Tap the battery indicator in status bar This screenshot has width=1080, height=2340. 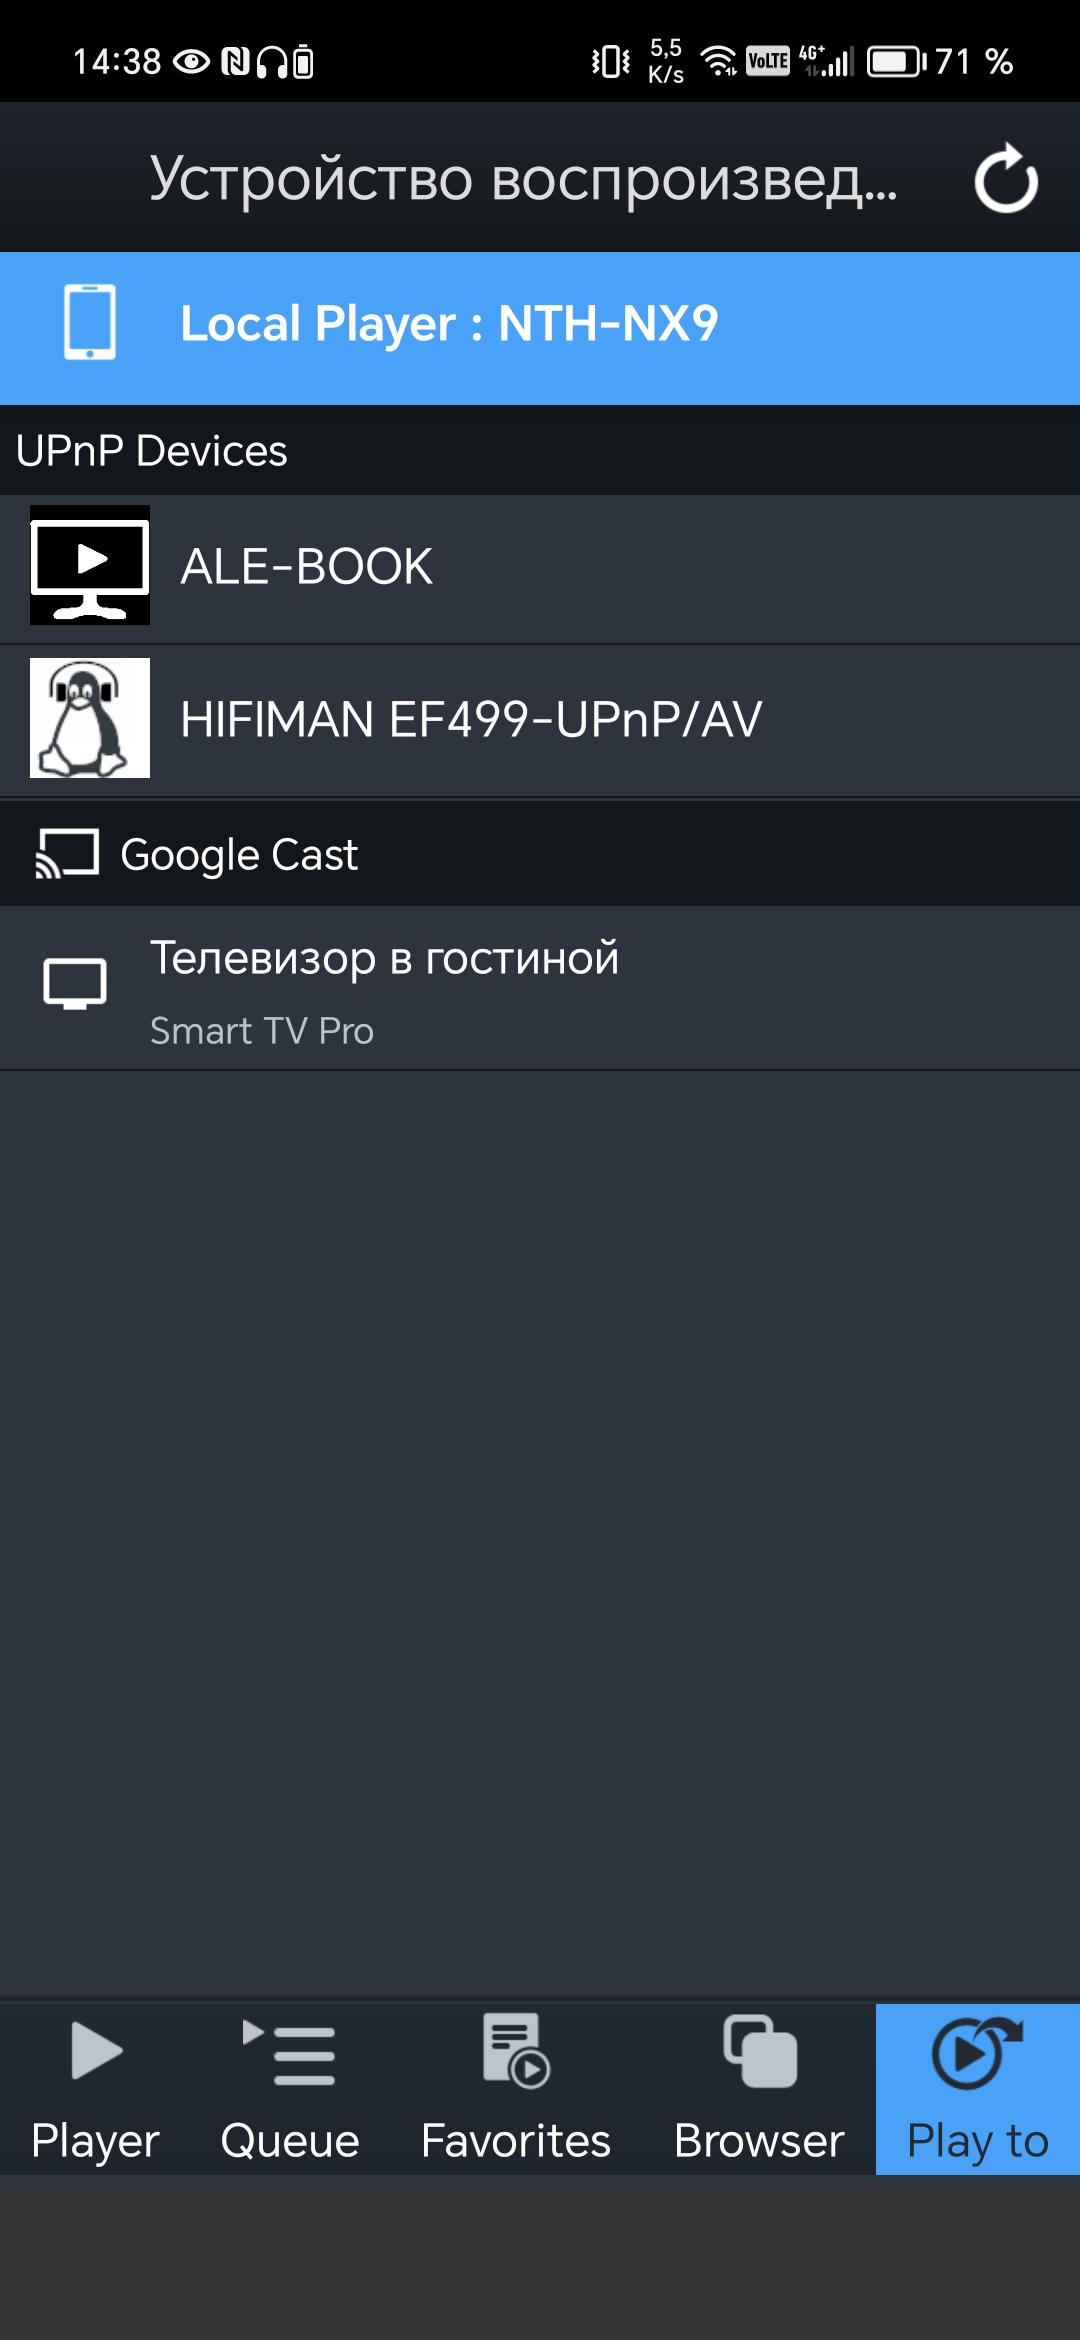[x=896, y=62]
